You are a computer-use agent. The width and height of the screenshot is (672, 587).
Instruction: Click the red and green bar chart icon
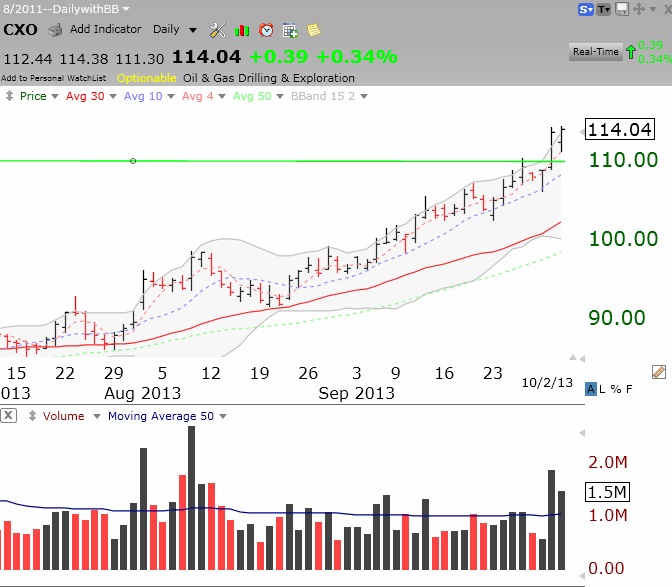click(242, 30)
